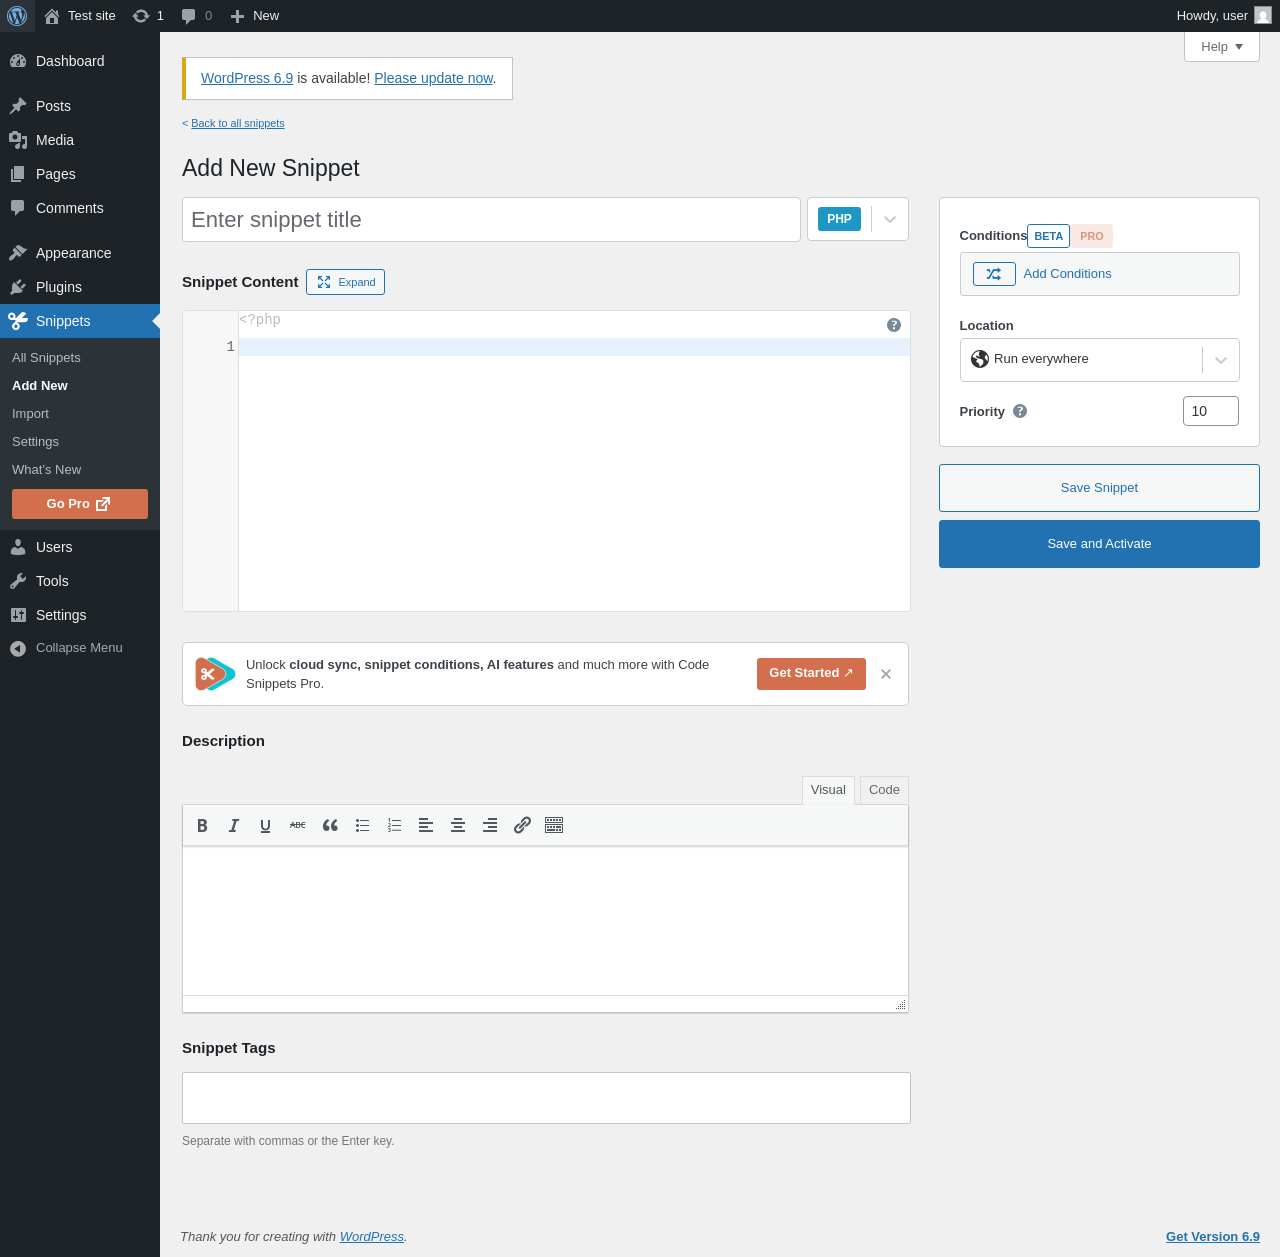1280x1257 pixels.
Task: Switch to the Code editor tab
Action: click(x=884, y=790)
